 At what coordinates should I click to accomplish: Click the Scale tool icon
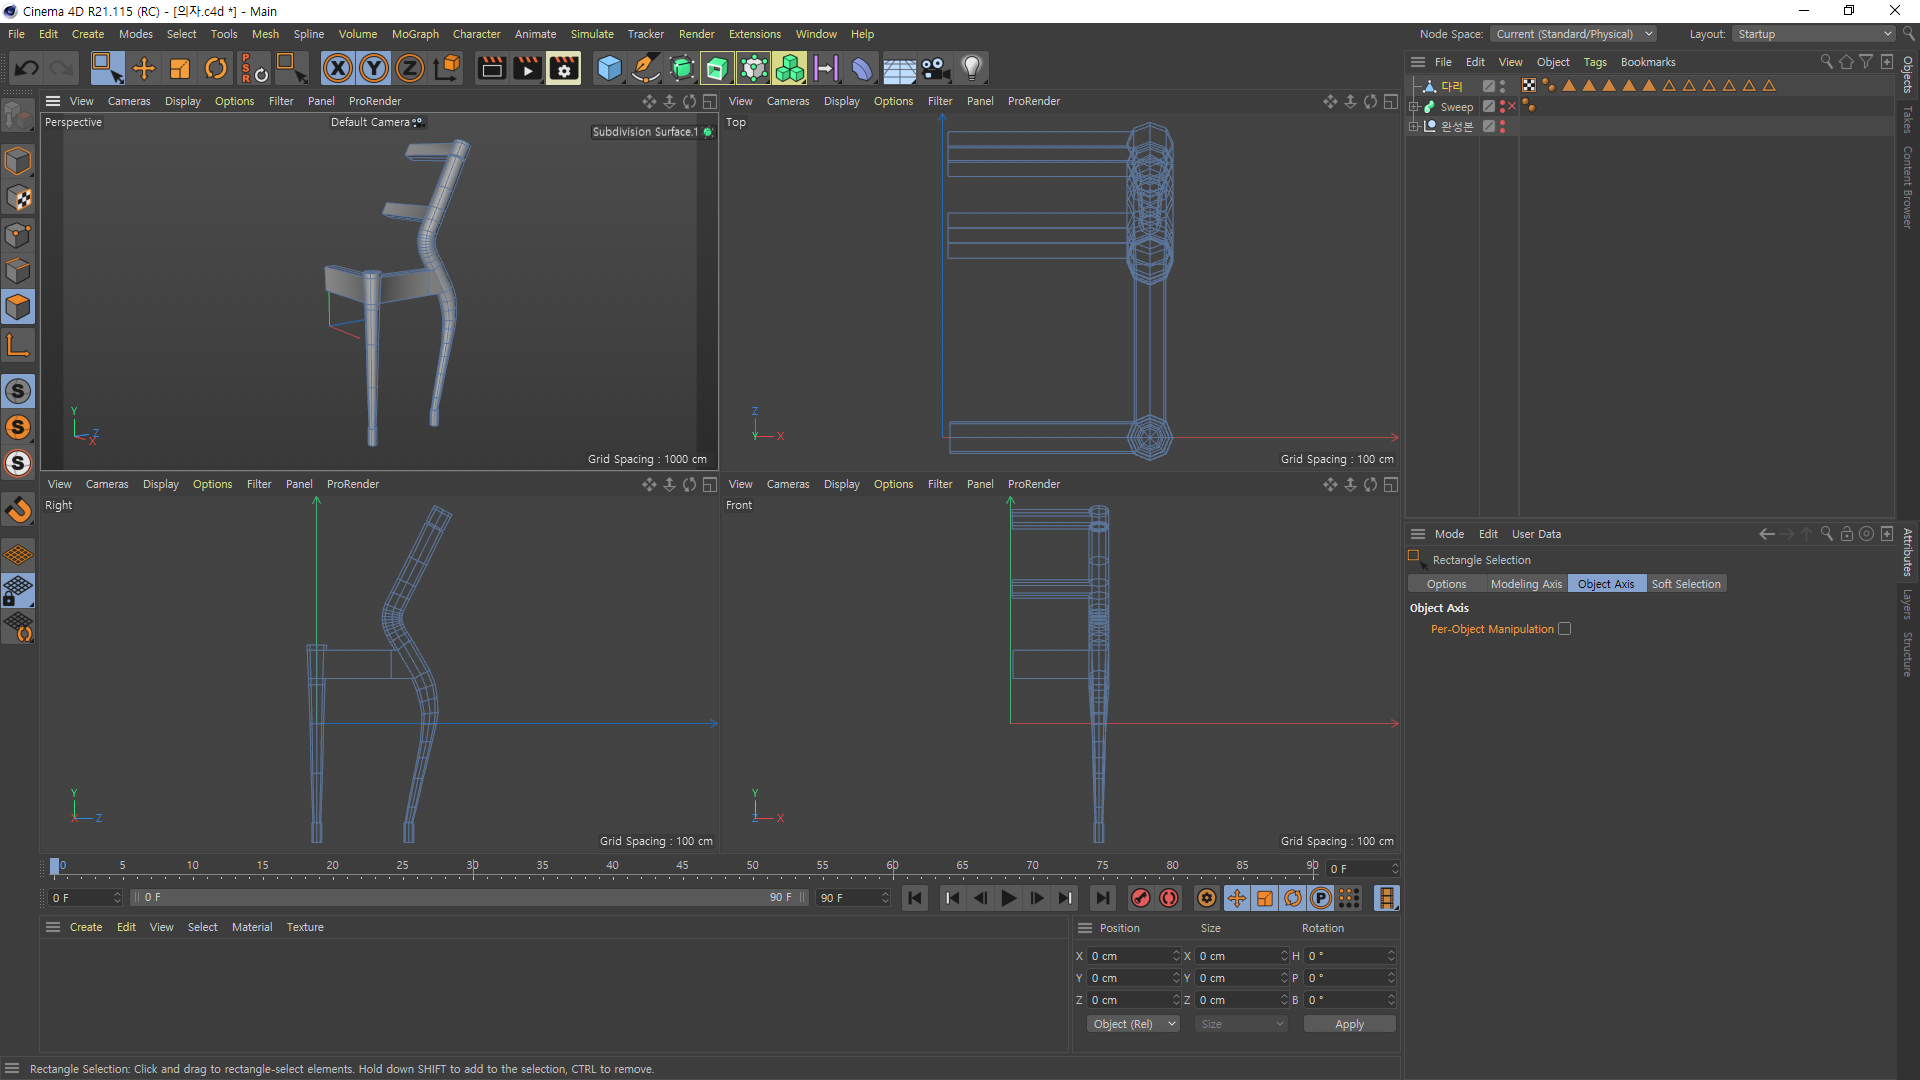(180, 68)
